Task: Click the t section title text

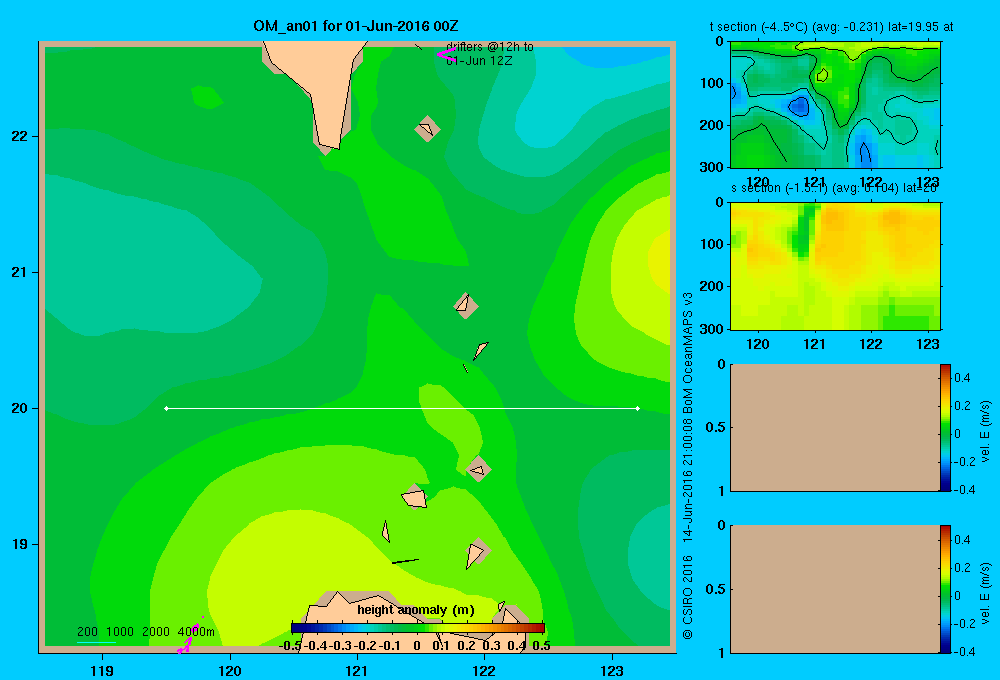Action: (x=832, y=27)
